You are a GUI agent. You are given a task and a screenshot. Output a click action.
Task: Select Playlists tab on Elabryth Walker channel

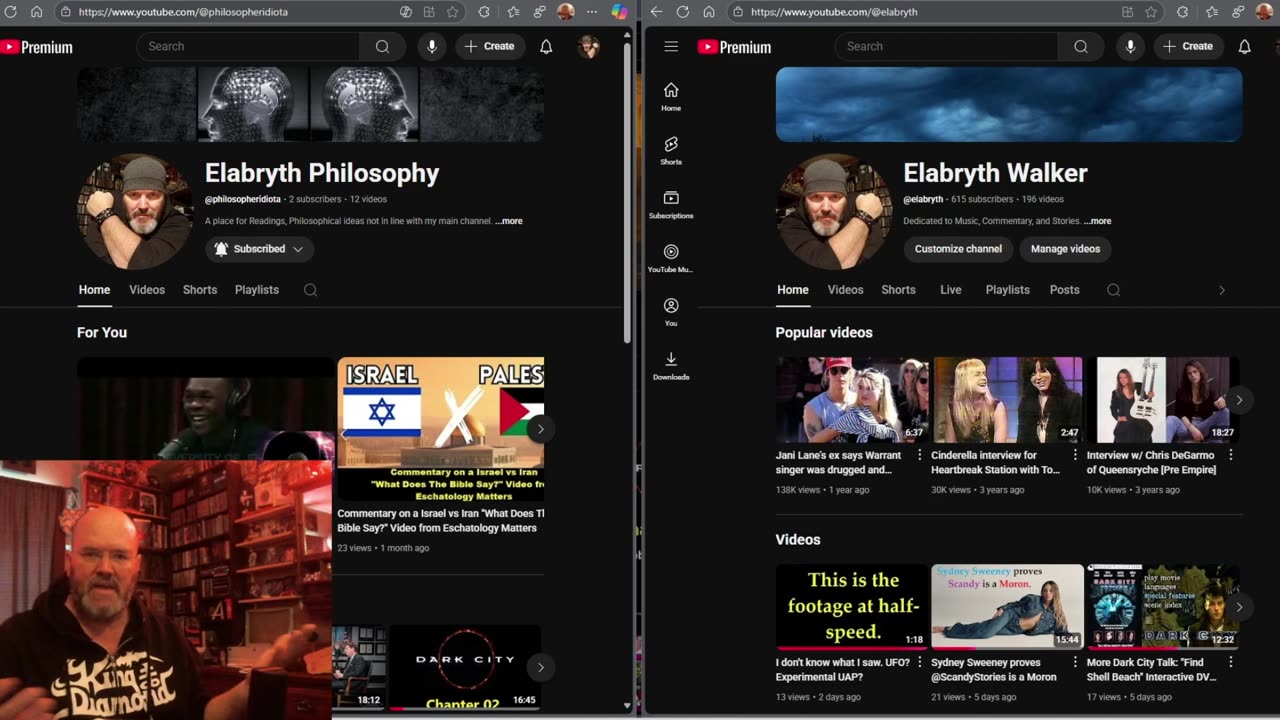click(1007, 290)
